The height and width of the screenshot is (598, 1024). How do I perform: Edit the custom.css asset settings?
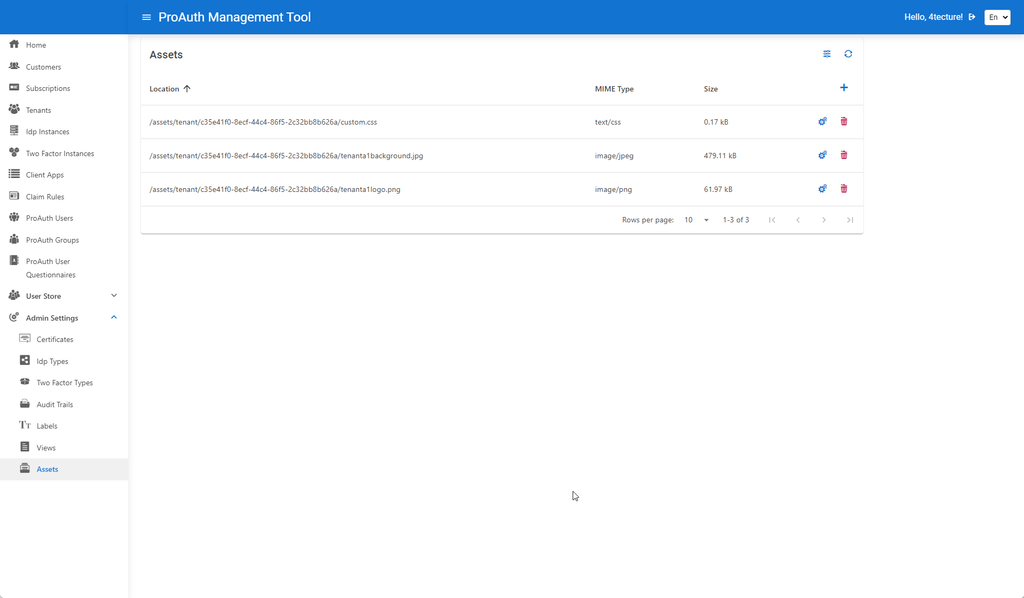click(822, 122)
